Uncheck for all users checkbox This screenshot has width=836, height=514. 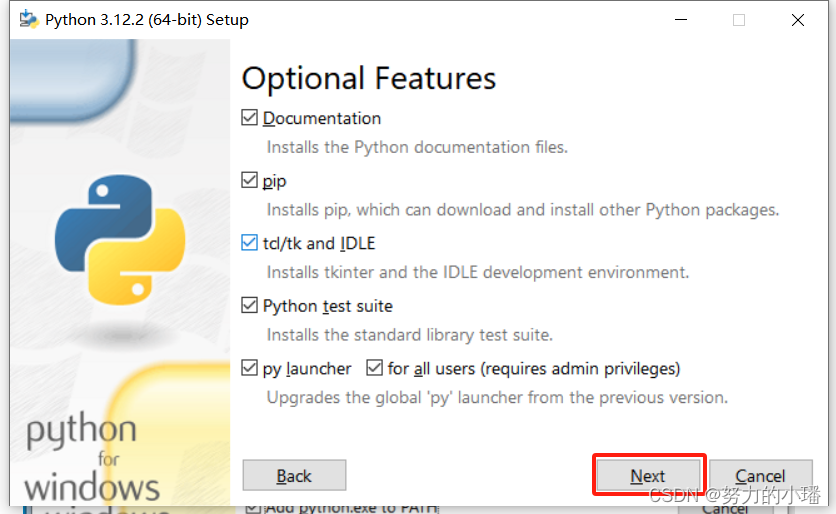(374, 368)
